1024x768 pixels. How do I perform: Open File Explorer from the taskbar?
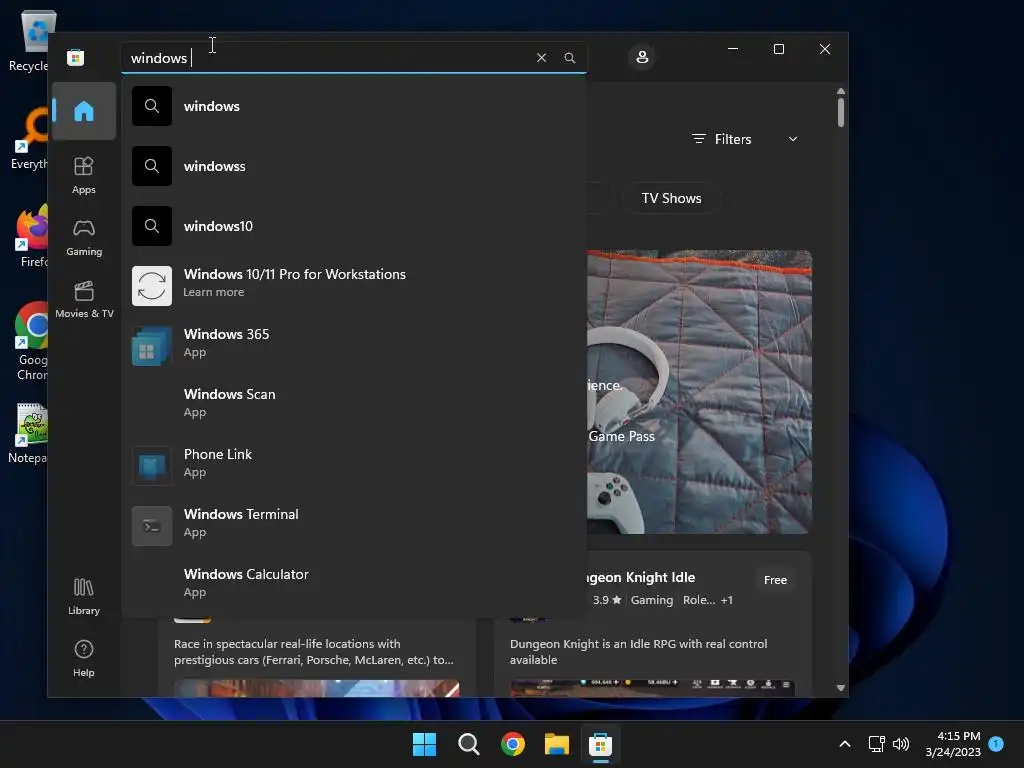[x=557, y=744]
